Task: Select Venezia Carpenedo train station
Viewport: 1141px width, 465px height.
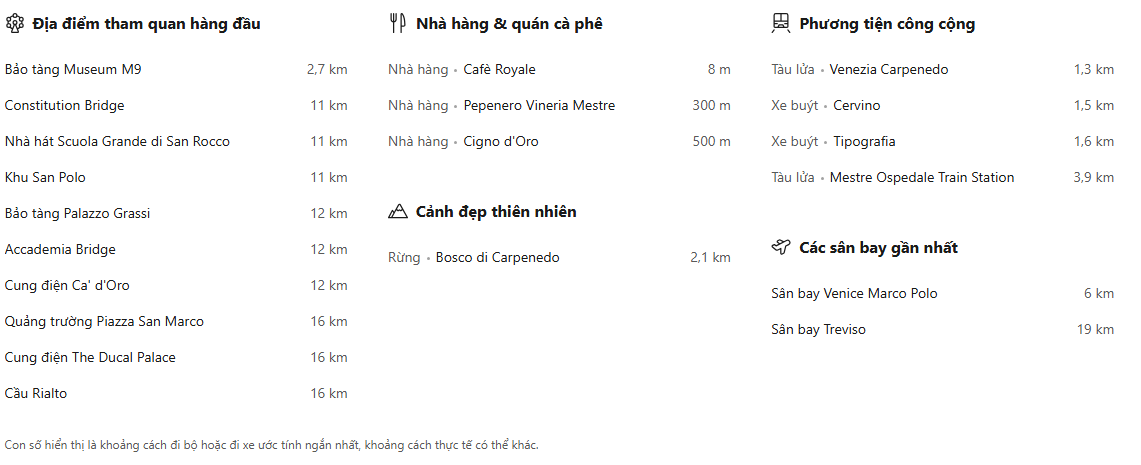Action: coord(889,70)
